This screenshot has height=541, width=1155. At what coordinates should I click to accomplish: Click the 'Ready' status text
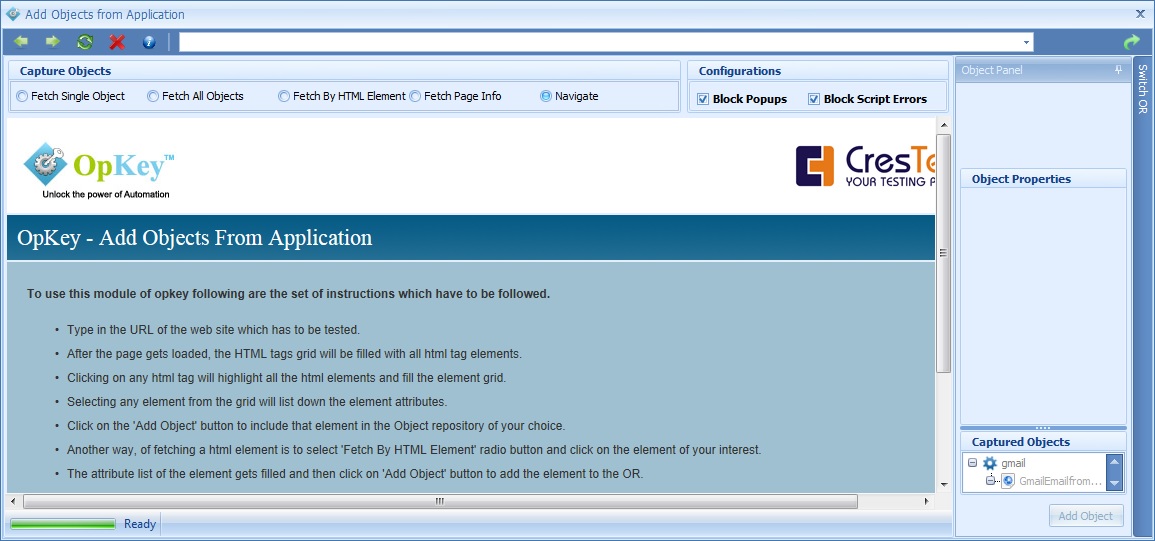tap(140, 524)
